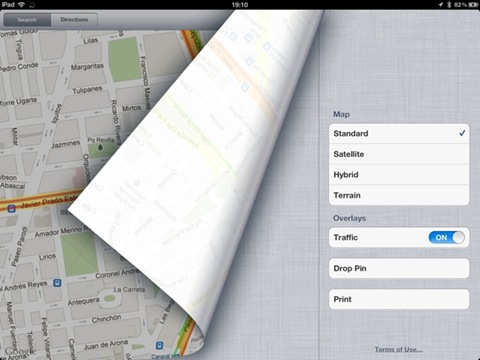Tap the Lirios street label
Viewport: 480px width, 360px height.
tap(47, 257)
